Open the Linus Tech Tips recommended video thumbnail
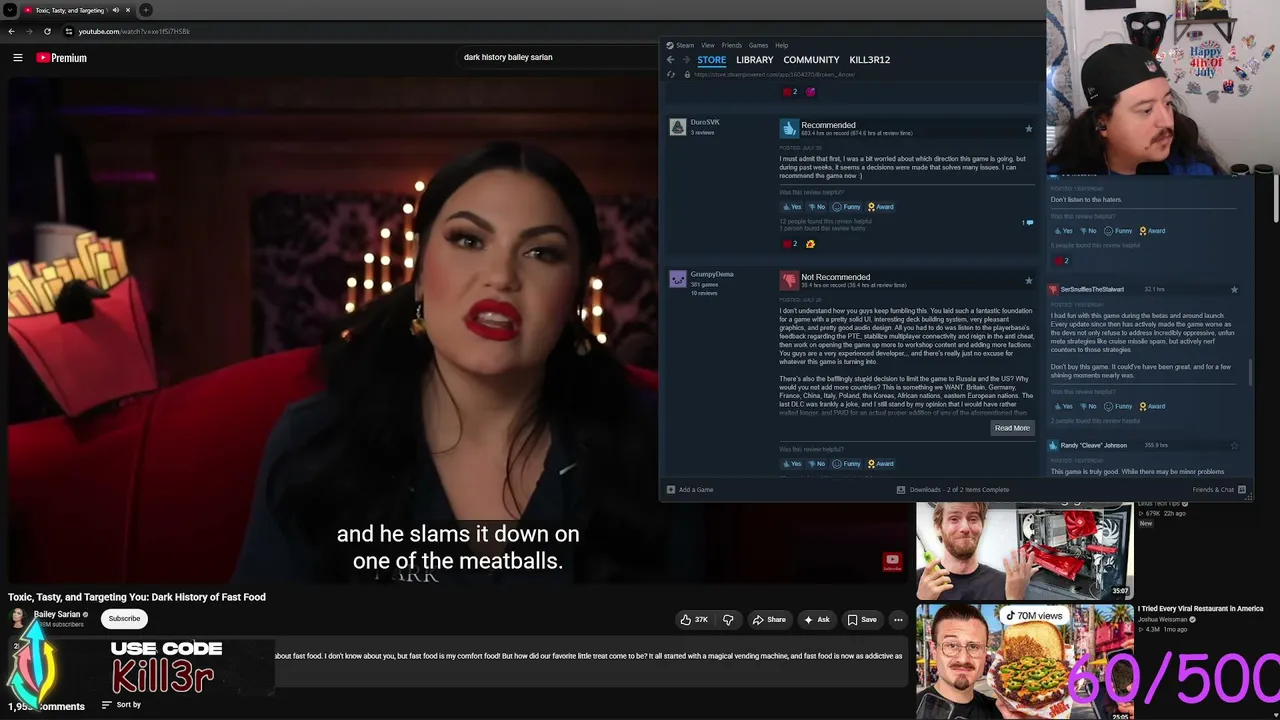Viewport: 1280px width, 720px height. [1024, 550]
